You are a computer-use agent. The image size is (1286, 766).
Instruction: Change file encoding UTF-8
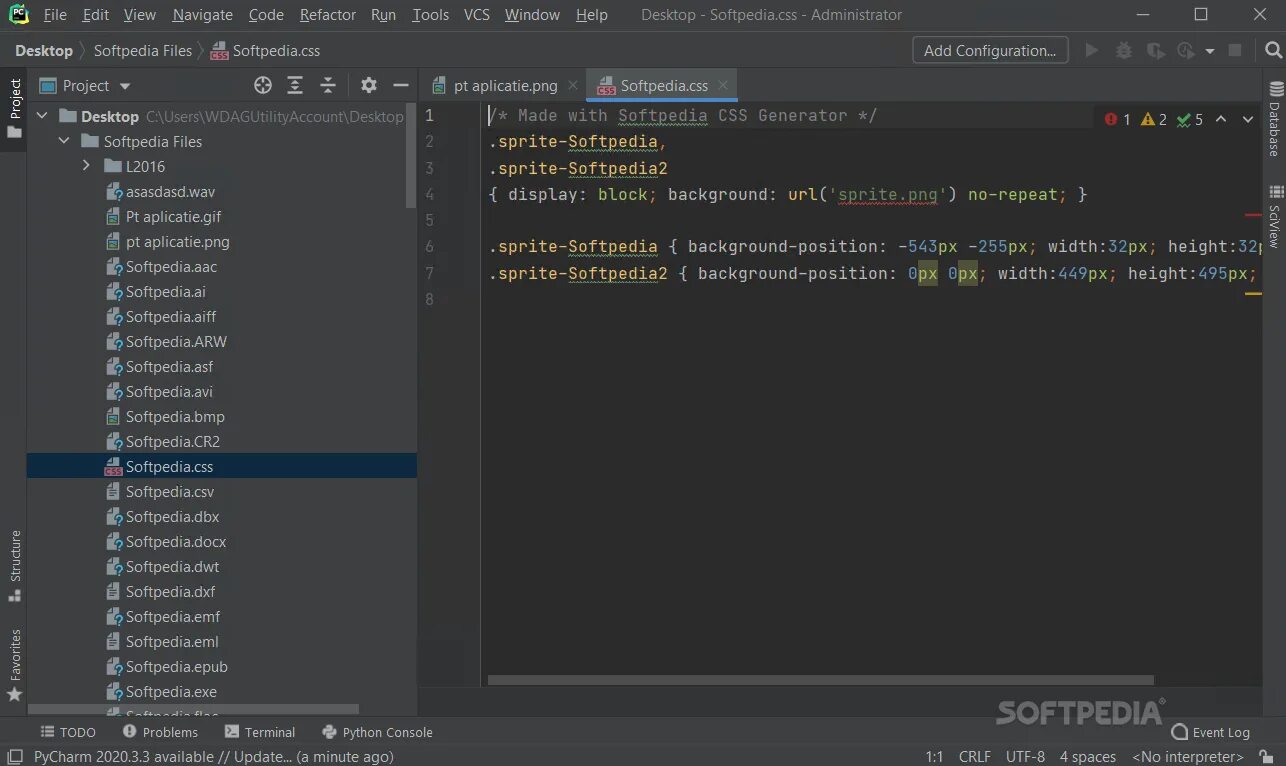tap(1025, 757)
